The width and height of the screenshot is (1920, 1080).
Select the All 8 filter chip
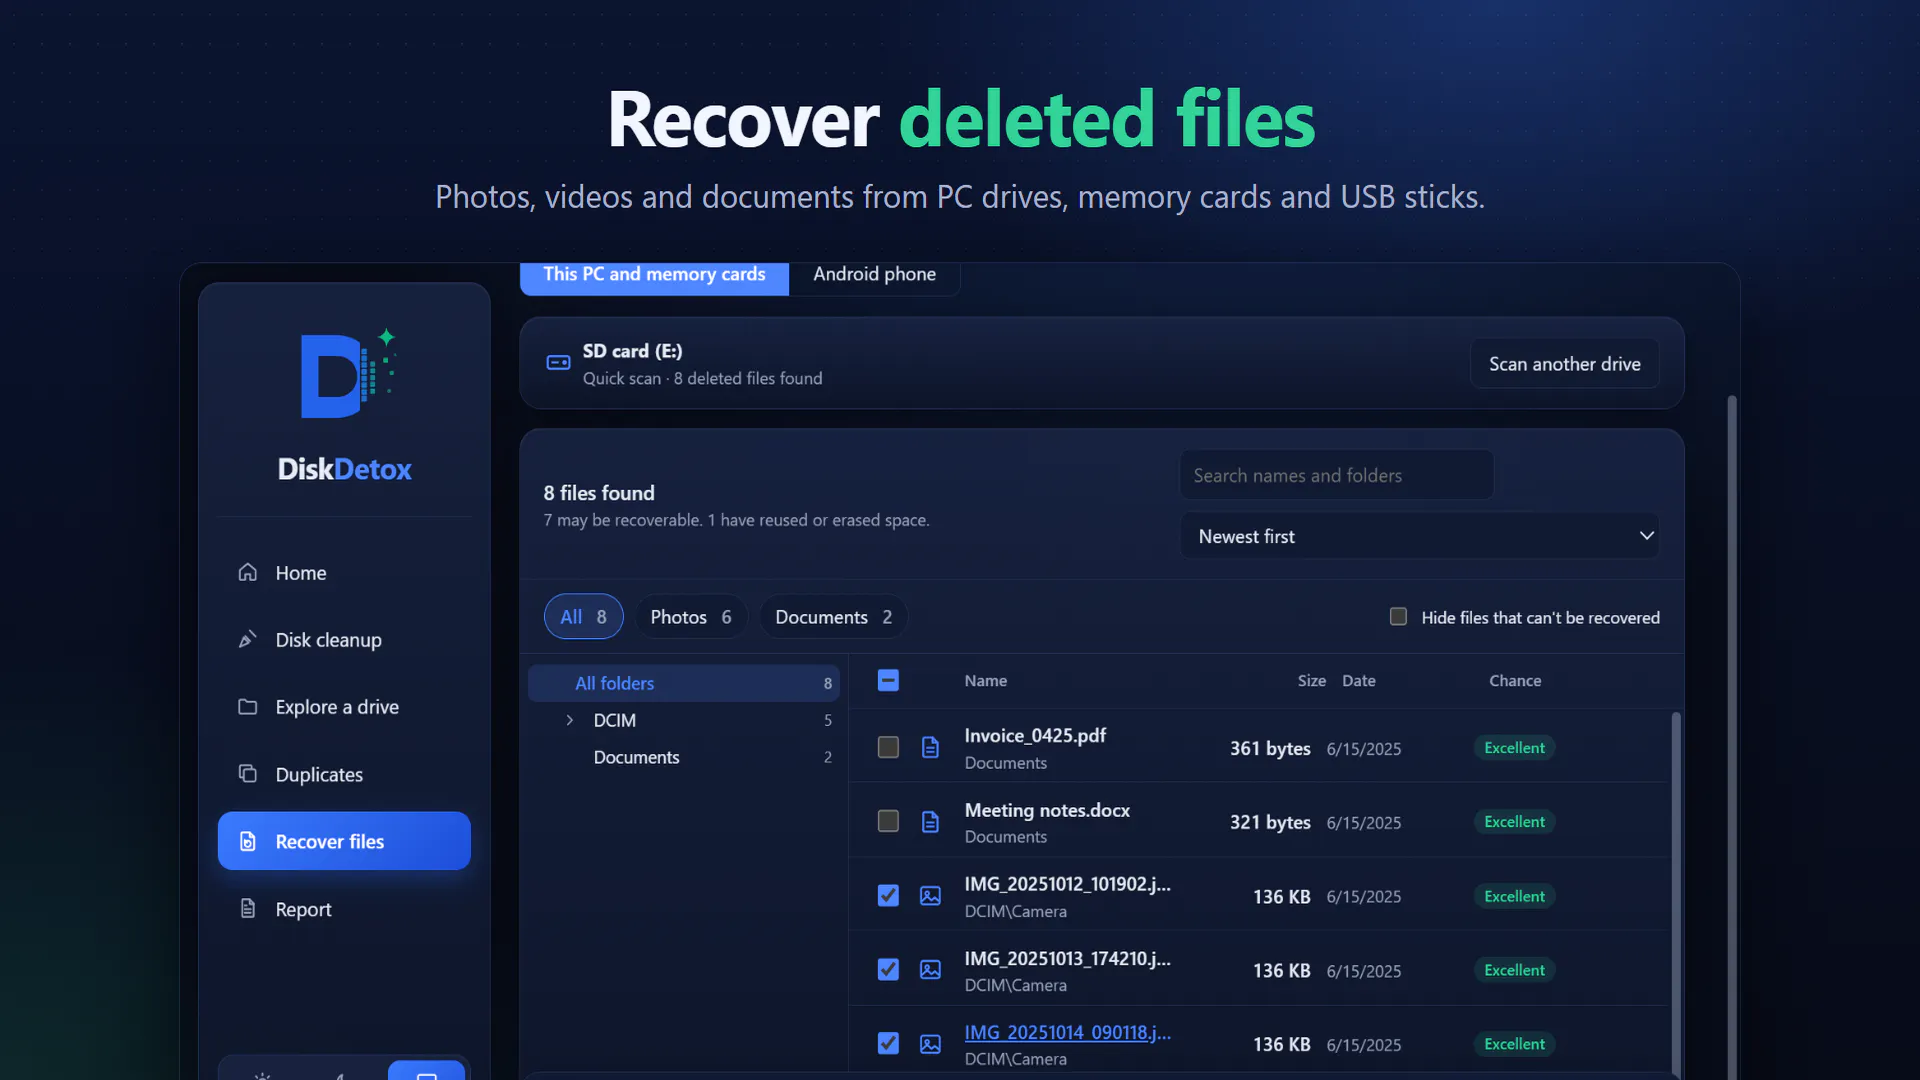coord(583,617)
